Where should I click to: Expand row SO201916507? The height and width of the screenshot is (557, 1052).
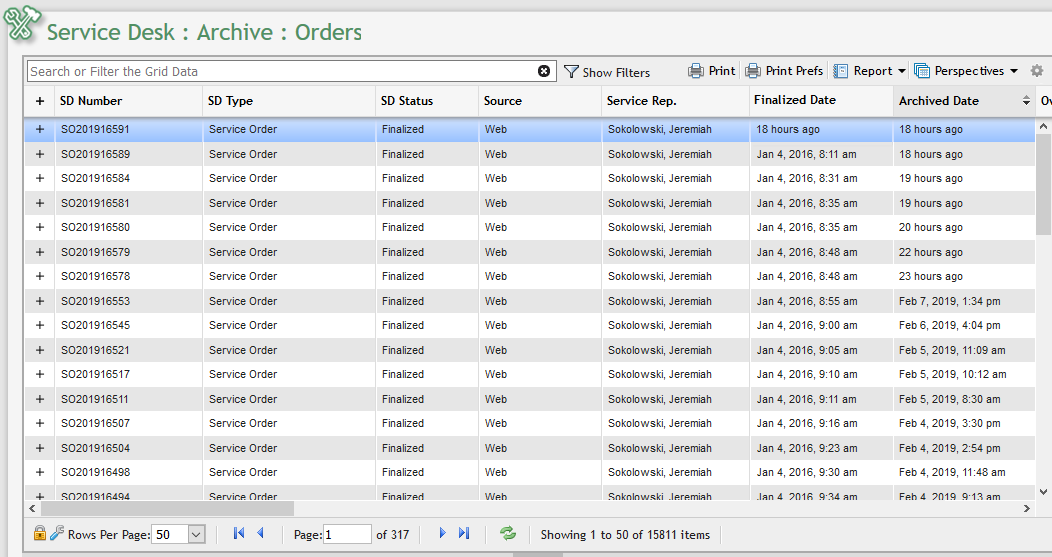click(40, 423)
